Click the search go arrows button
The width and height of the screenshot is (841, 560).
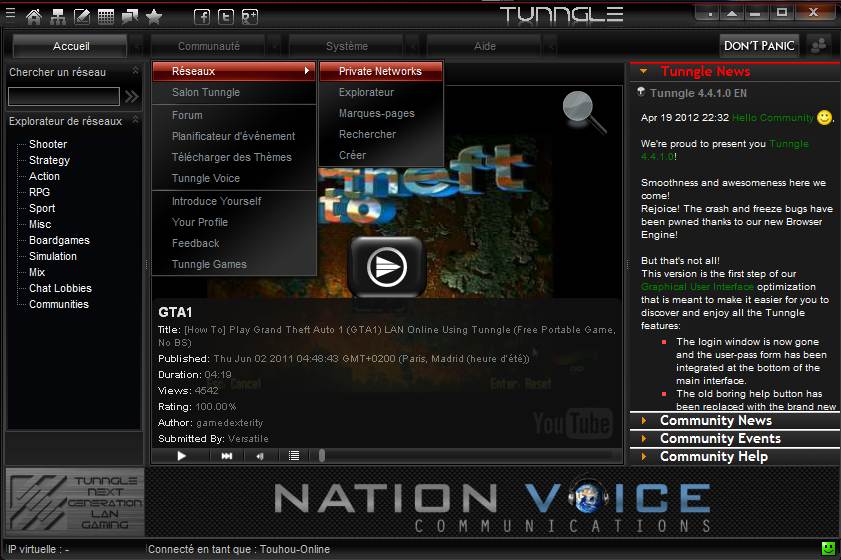131,96
